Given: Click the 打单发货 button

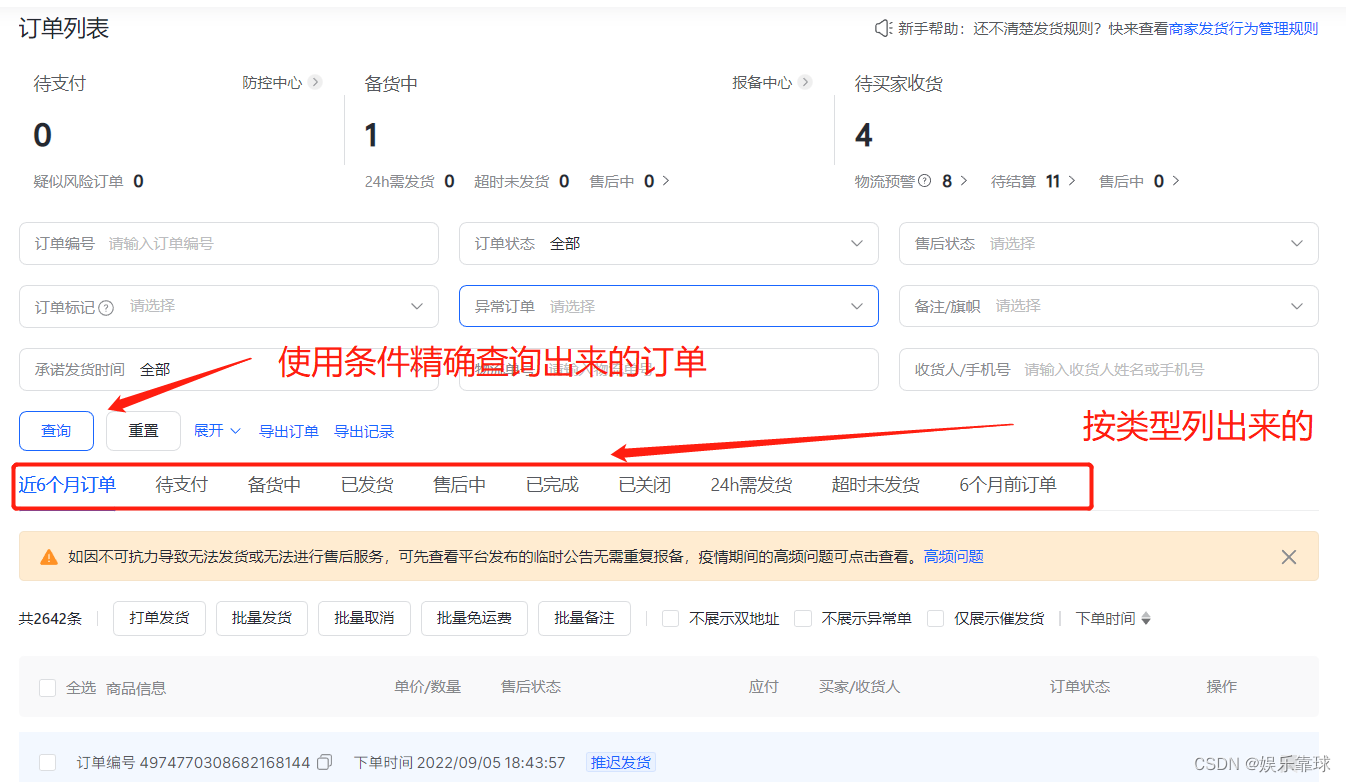Looking at the screenshot, I should [x=159, y=618].
